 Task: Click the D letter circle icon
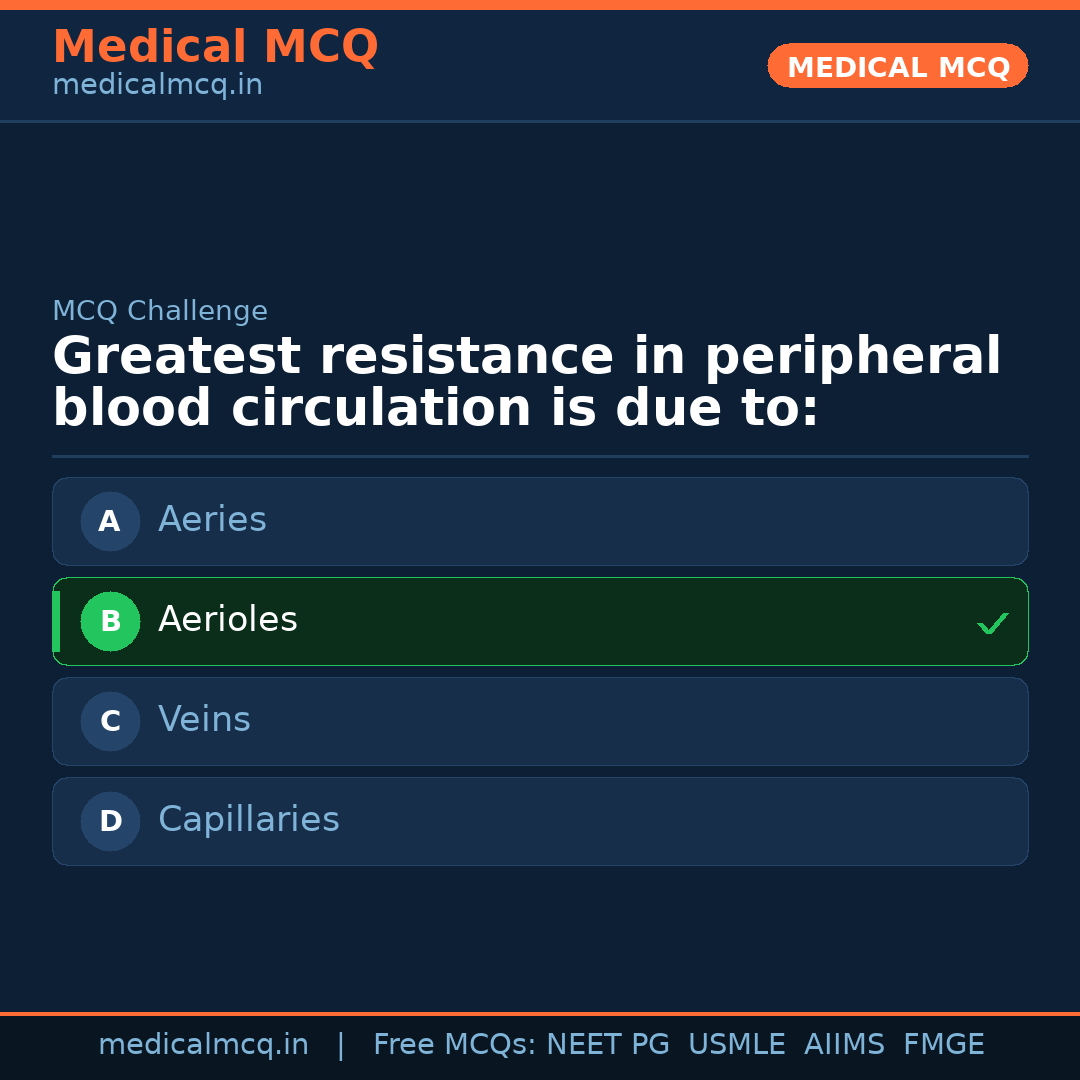pyautogui.click(x=110, y=821)
